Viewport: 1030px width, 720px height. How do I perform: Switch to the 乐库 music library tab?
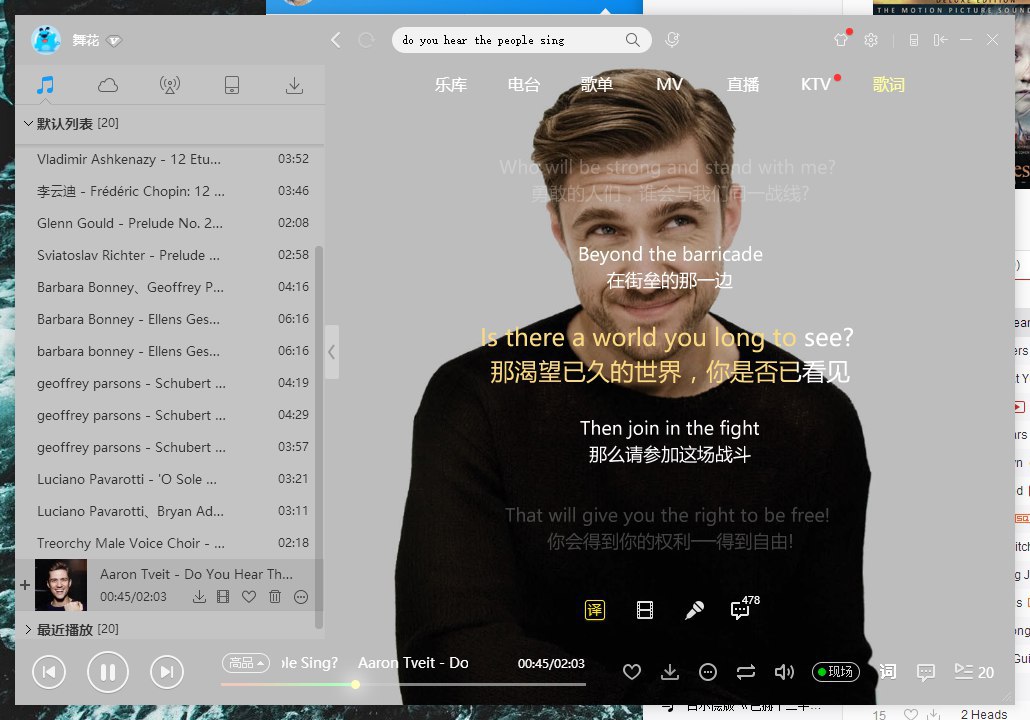click(x=451, y=85)
